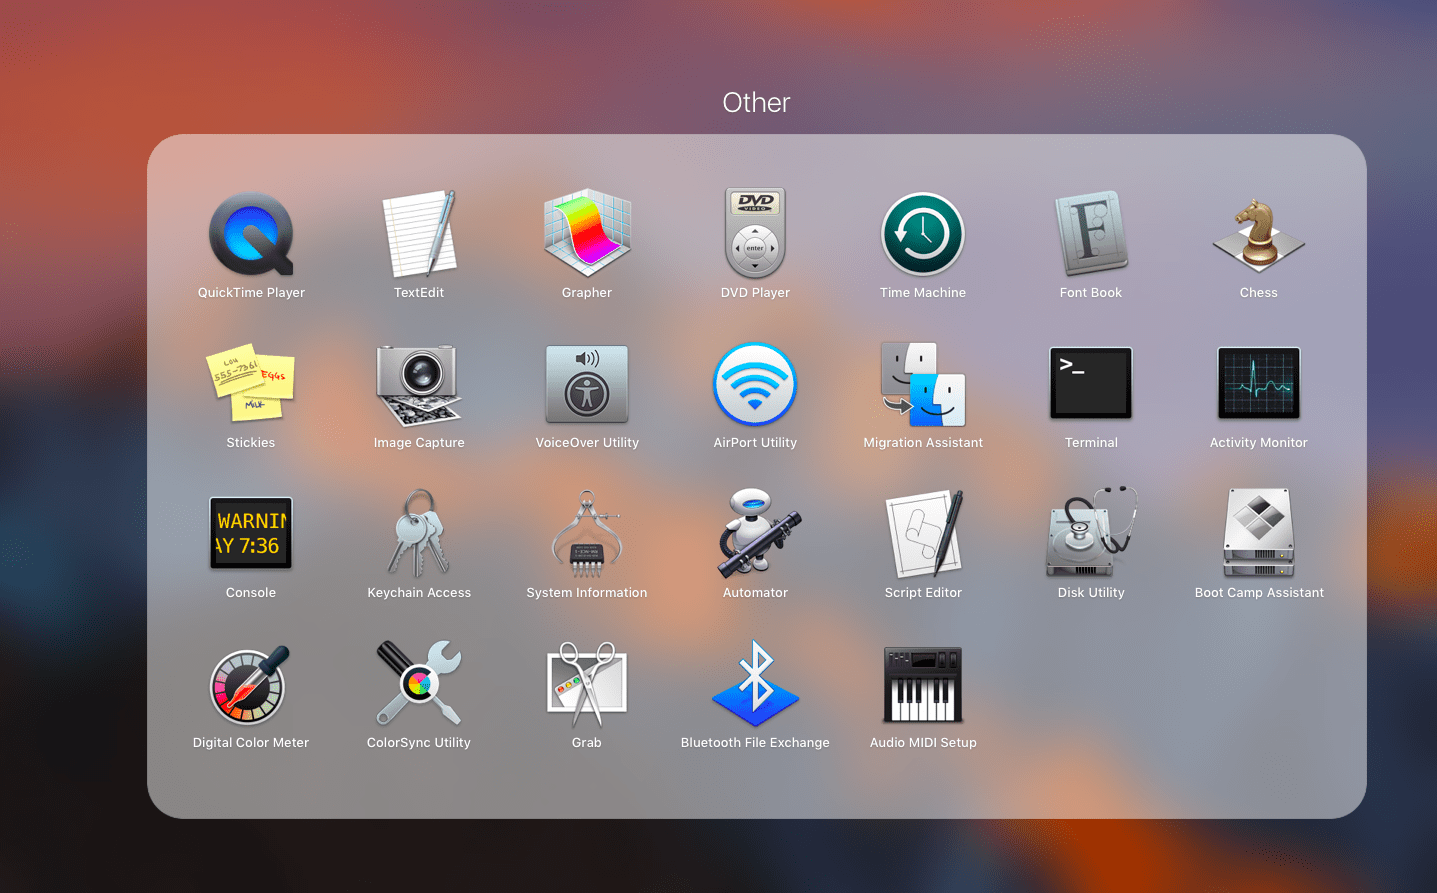Screen dimensions: 1437x893
Task: Click the Digital Color Meter label
Action: pos(251,743)
